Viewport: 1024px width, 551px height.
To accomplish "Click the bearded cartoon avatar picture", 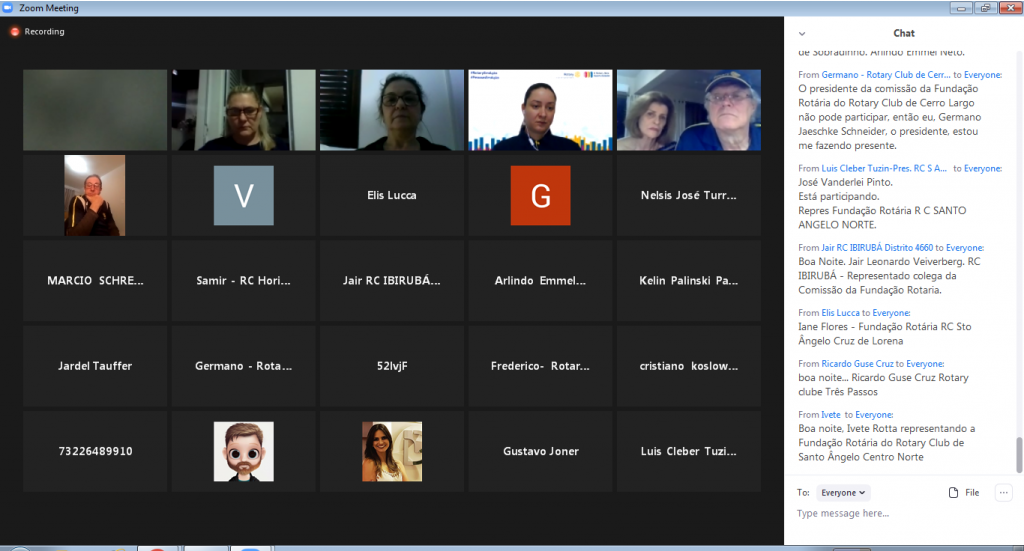I will pyautogui.click(x=243, y=451).
